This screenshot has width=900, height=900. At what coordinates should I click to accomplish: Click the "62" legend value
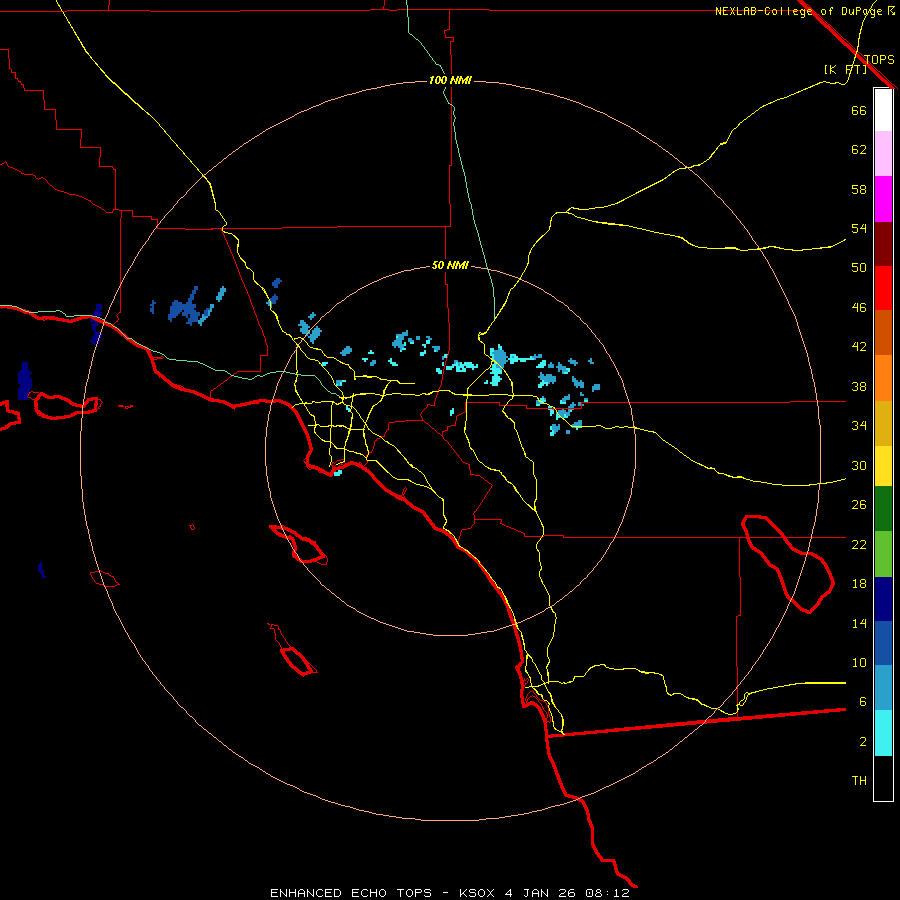click(x=859, y=150)
